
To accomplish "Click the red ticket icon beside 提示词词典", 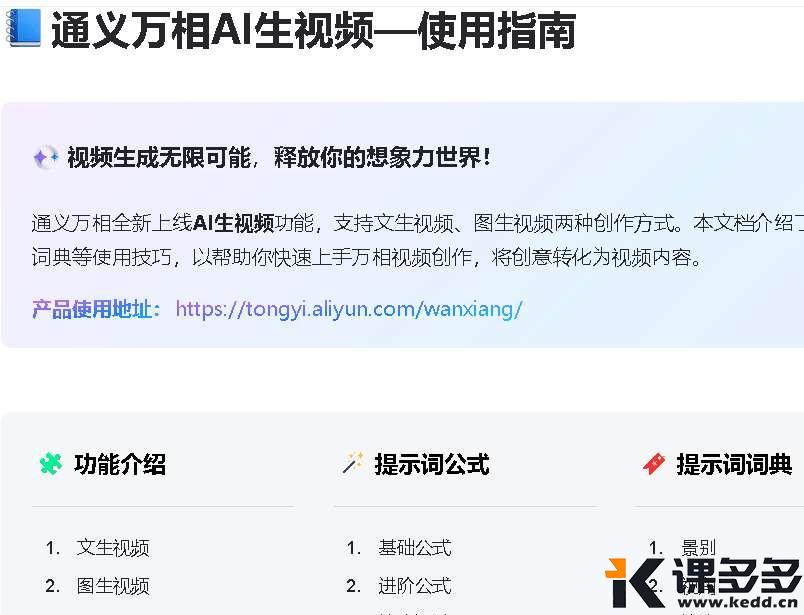I will coord(653,463).
